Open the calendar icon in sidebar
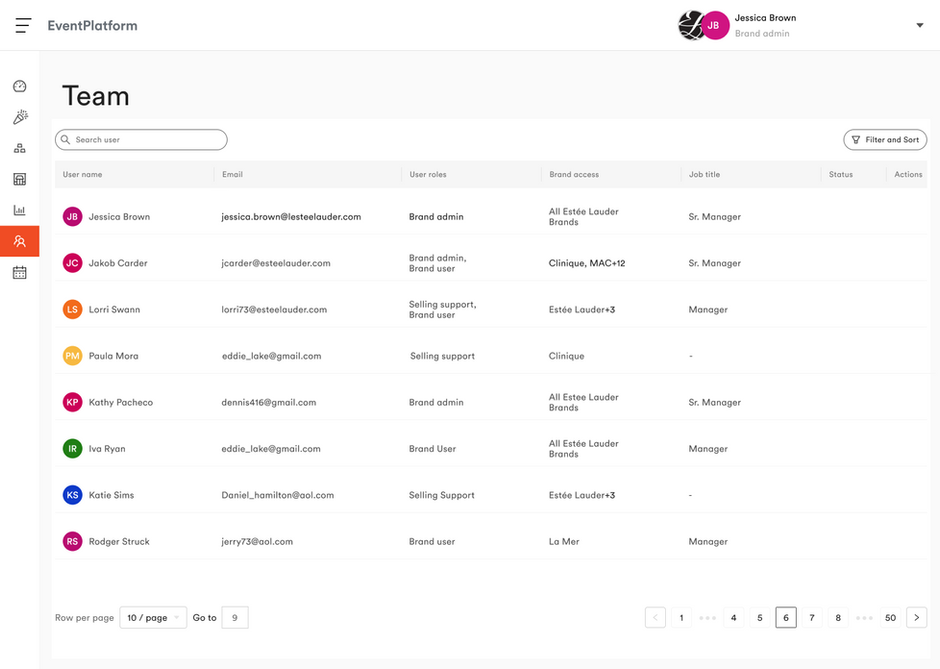The width and height of the screenshot is (940, 669). (x=20, y=272)
